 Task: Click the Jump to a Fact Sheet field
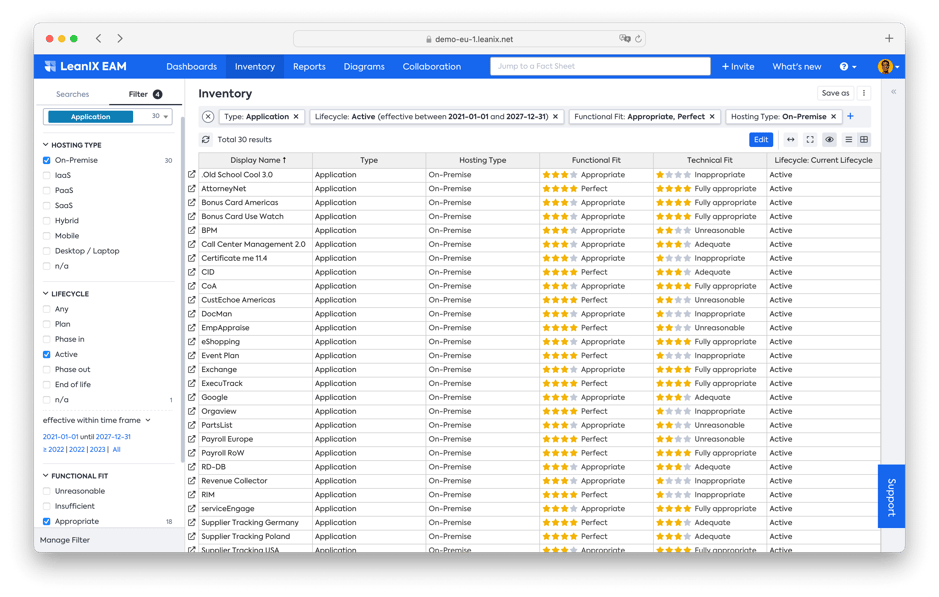(x=600, y=67)
